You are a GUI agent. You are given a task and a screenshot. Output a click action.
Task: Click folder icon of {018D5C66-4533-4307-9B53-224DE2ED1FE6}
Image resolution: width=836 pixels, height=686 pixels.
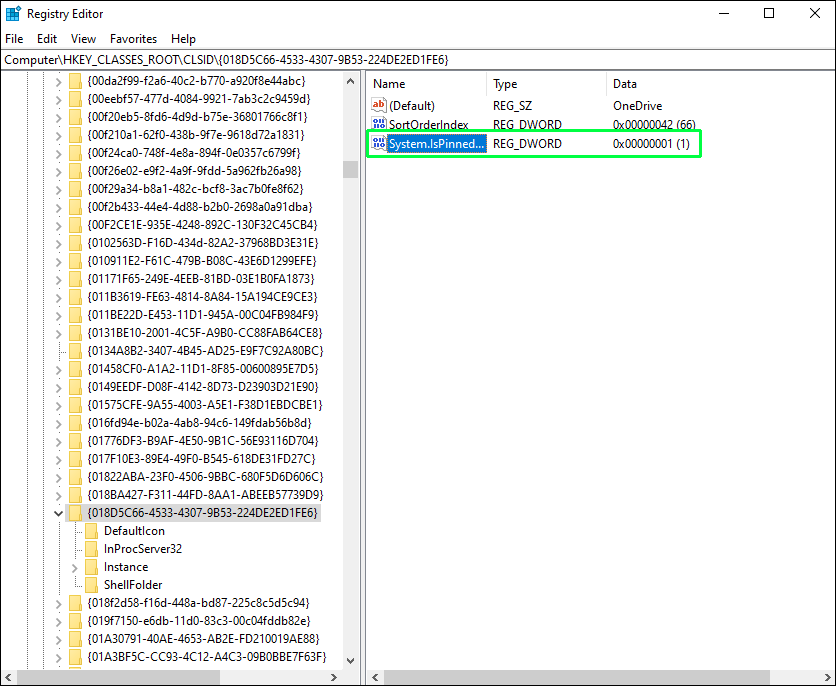point(75,513)
